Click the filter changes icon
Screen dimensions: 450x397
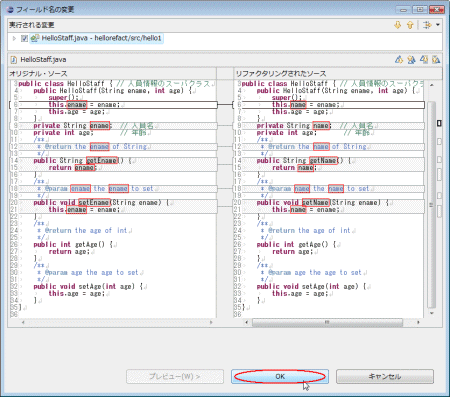coord(427,25)
